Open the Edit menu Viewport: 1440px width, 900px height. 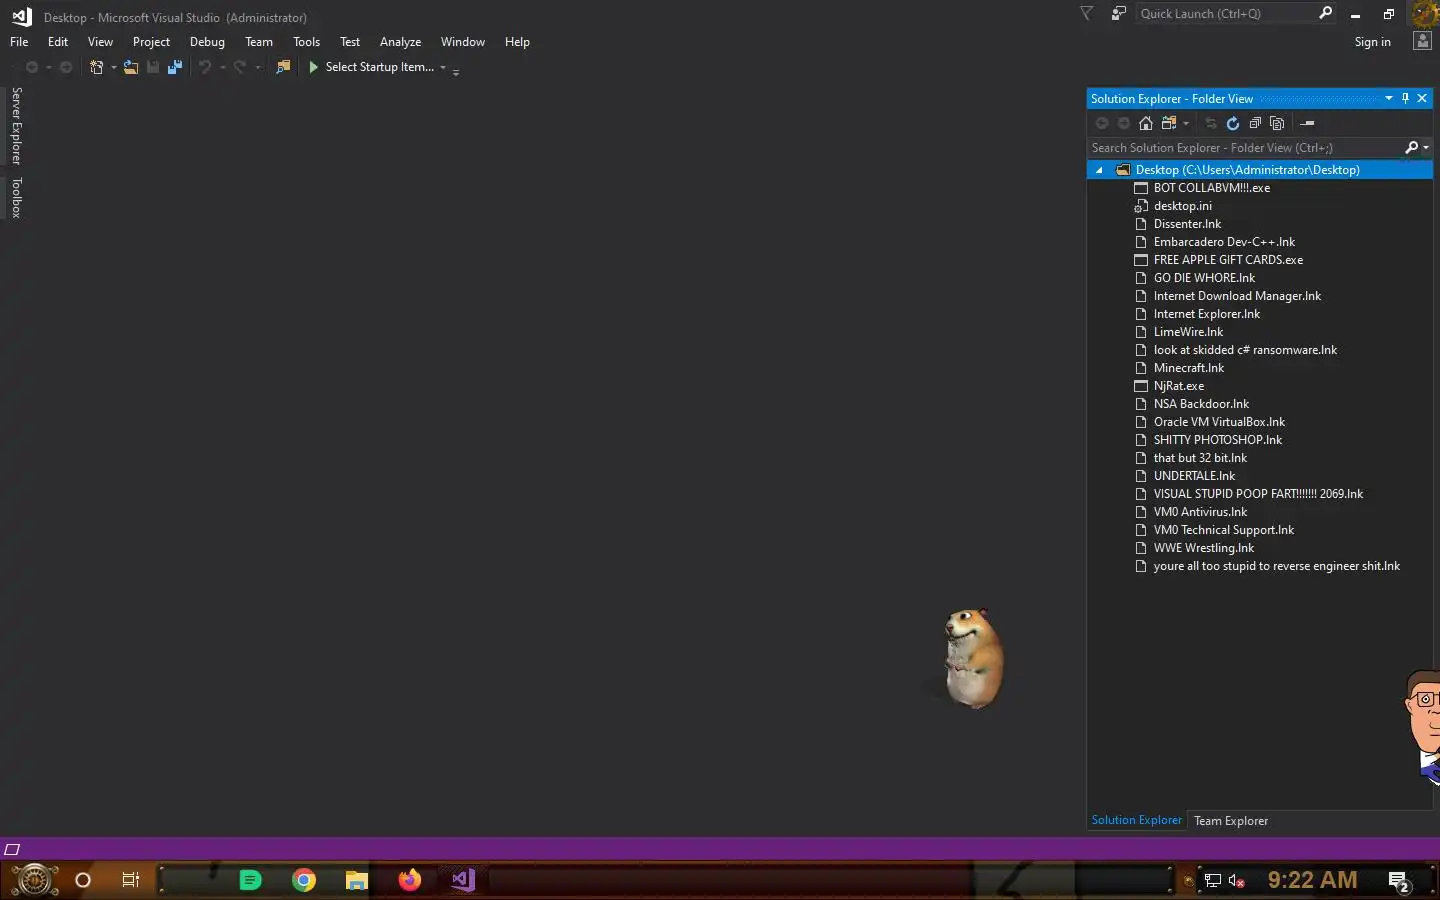(x=58, y=42)
